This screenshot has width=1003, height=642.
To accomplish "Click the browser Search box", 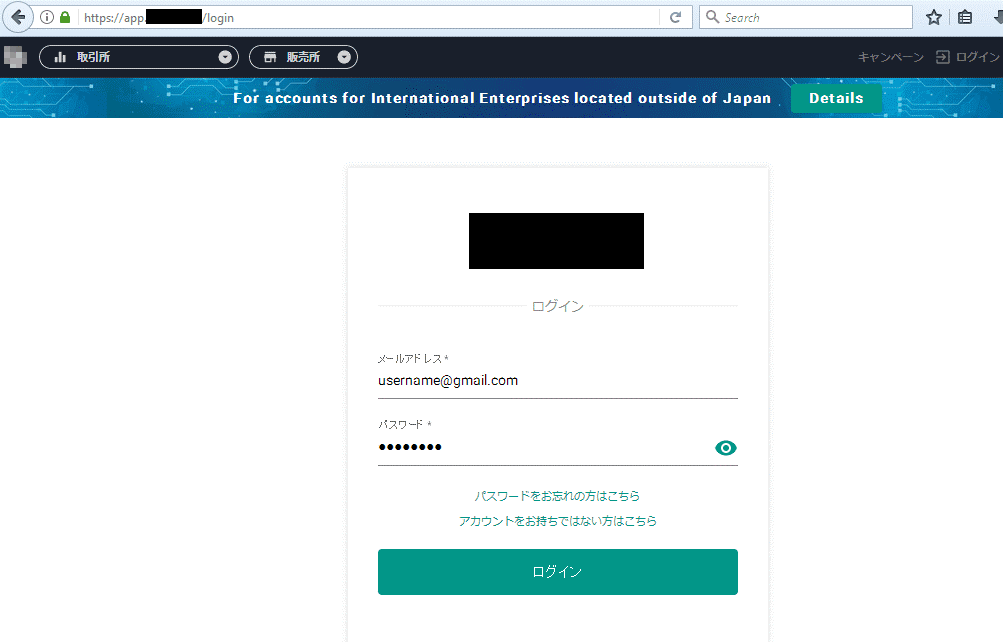I will [806, 17].
